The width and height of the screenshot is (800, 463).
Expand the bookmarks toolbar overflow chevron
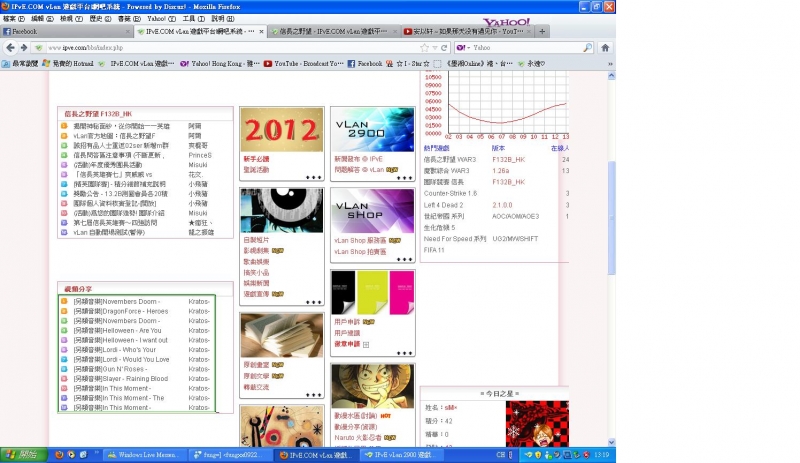[x=610, y=64]
